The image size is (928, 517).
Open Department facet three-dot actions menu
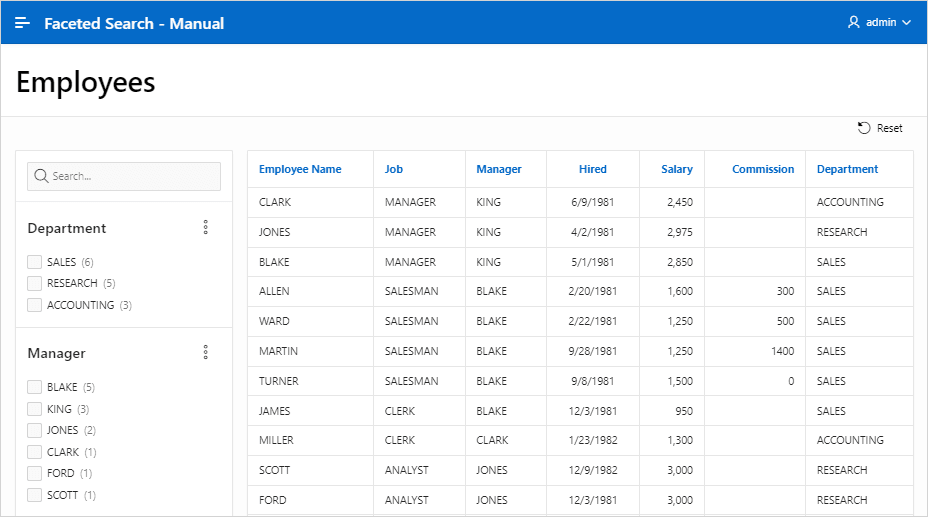pos(205,227)
